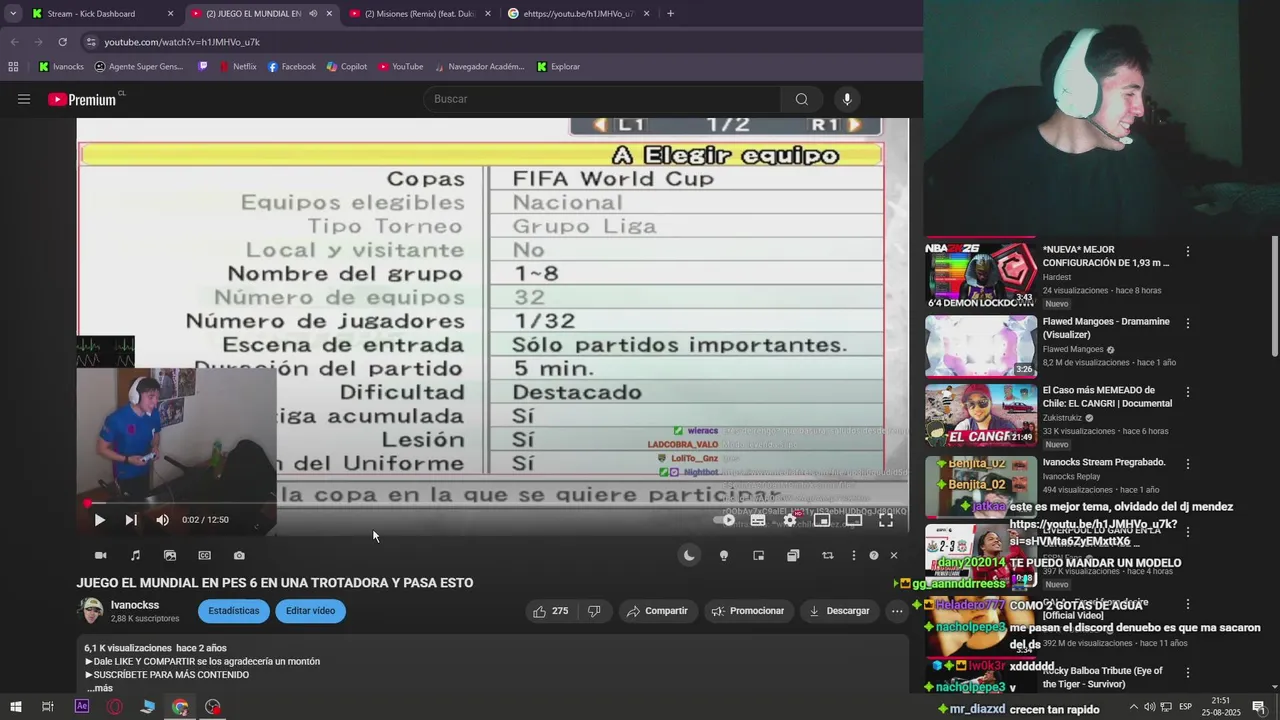Viewport: 1280px width, 720px height.
Task: Open options for Flawed Mangoes - Dramamine video
Action: pyautogui.click(x=1188, y=323)
